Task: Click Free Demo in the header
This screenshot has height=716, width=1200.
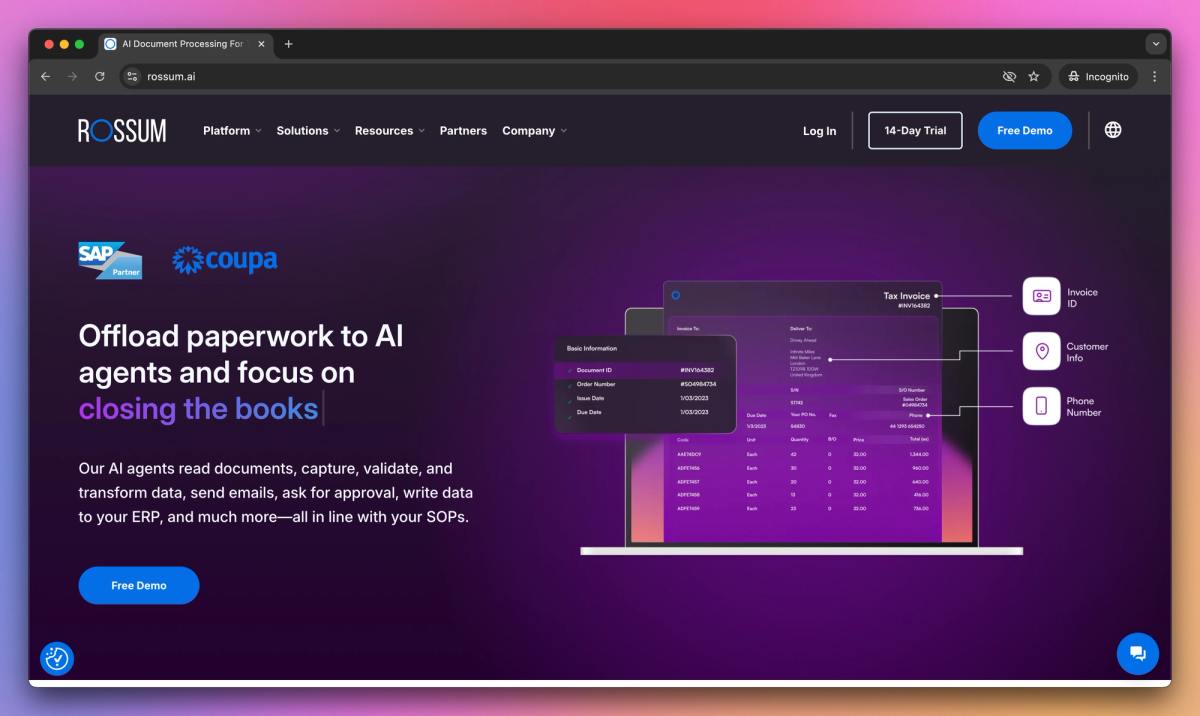Action: [1025, 130]
